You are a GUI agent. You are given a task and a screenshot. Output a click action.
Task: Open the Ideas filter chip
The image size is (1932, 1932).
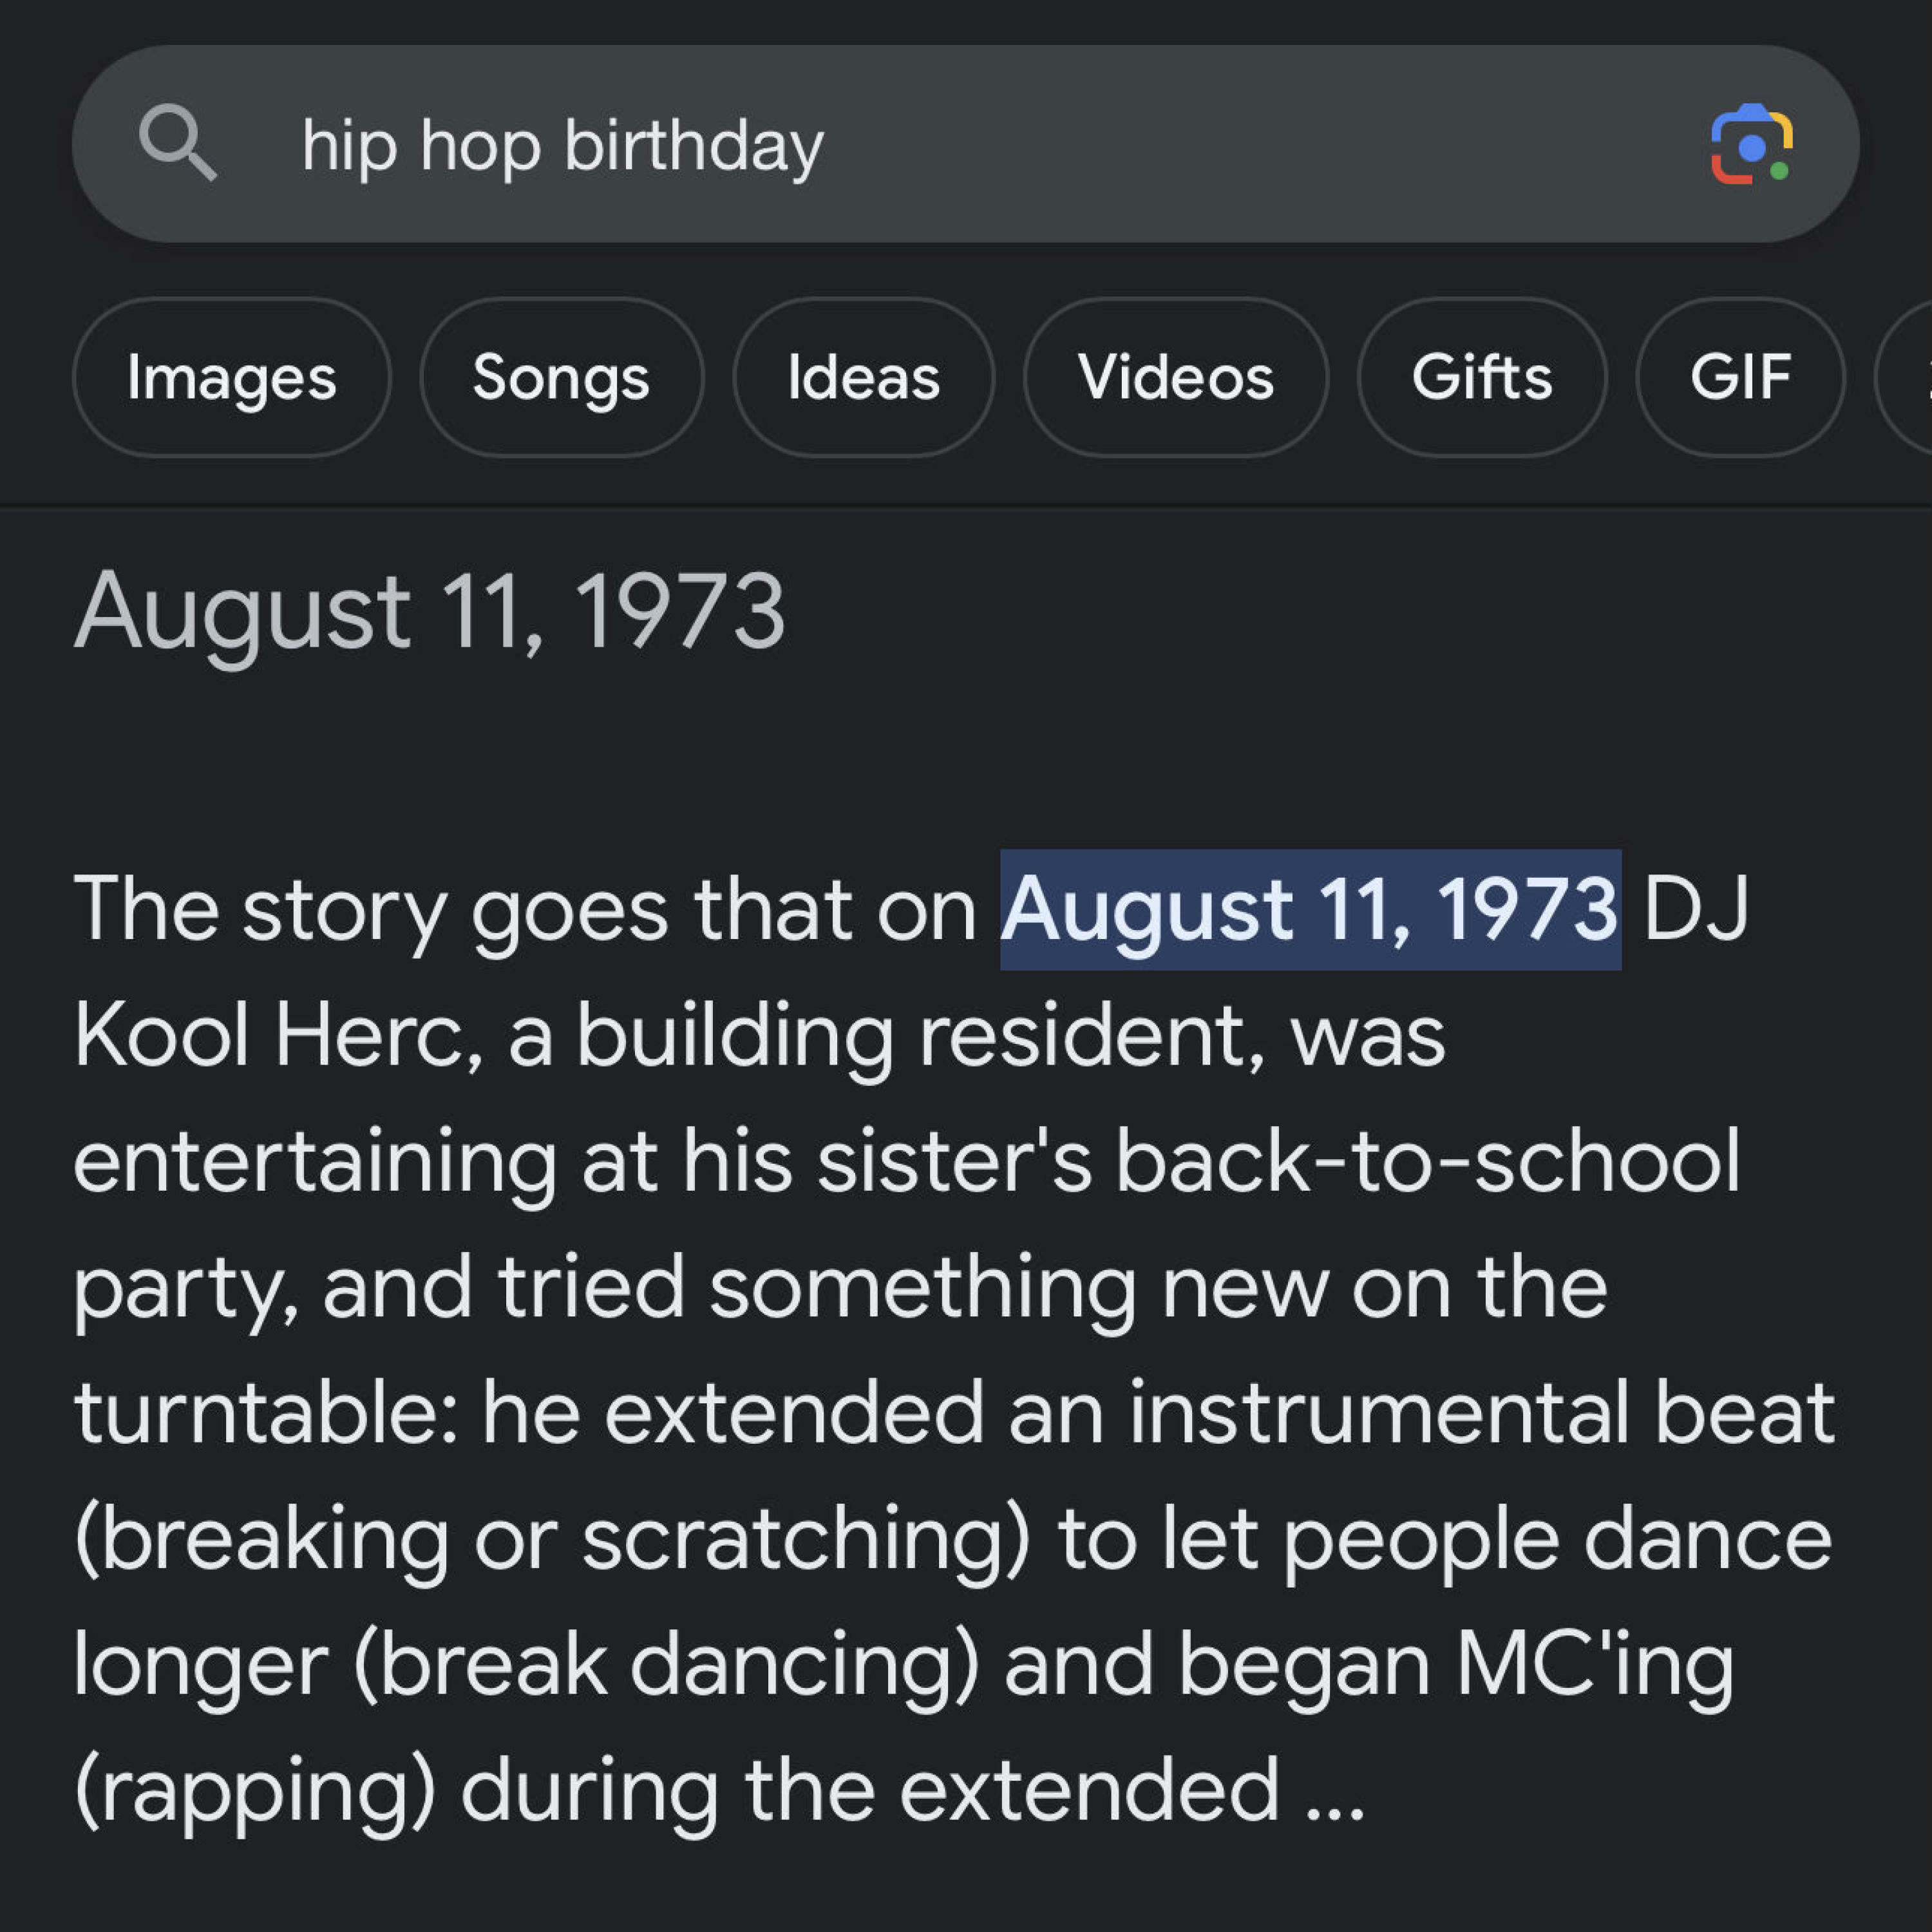point(863,378)
